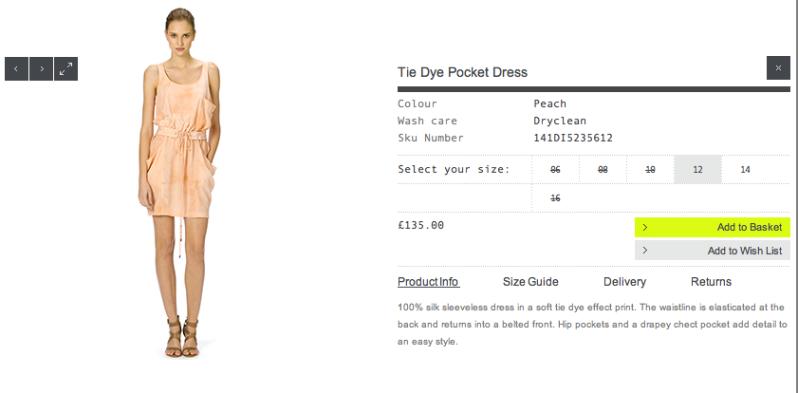Viewport: 798px width, 393px height.
Task: Add the dress to basket
Action: 712,228
